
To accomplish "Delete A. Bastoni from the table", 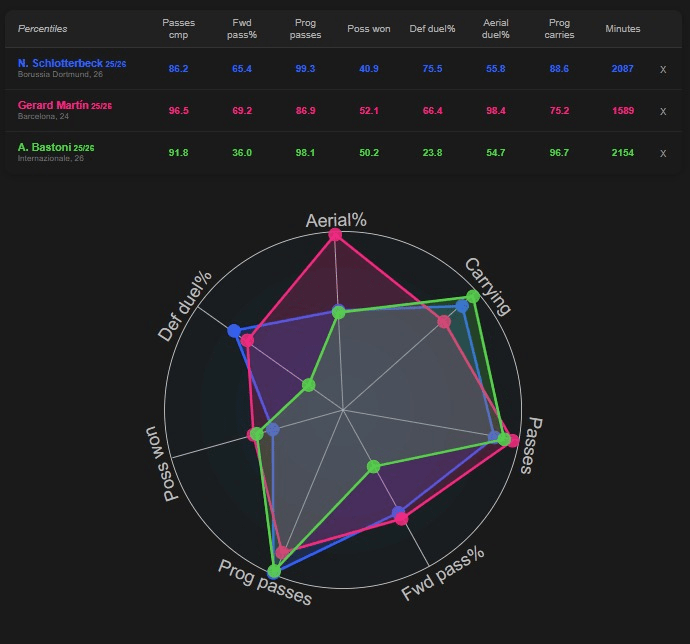I will point(662,153).
